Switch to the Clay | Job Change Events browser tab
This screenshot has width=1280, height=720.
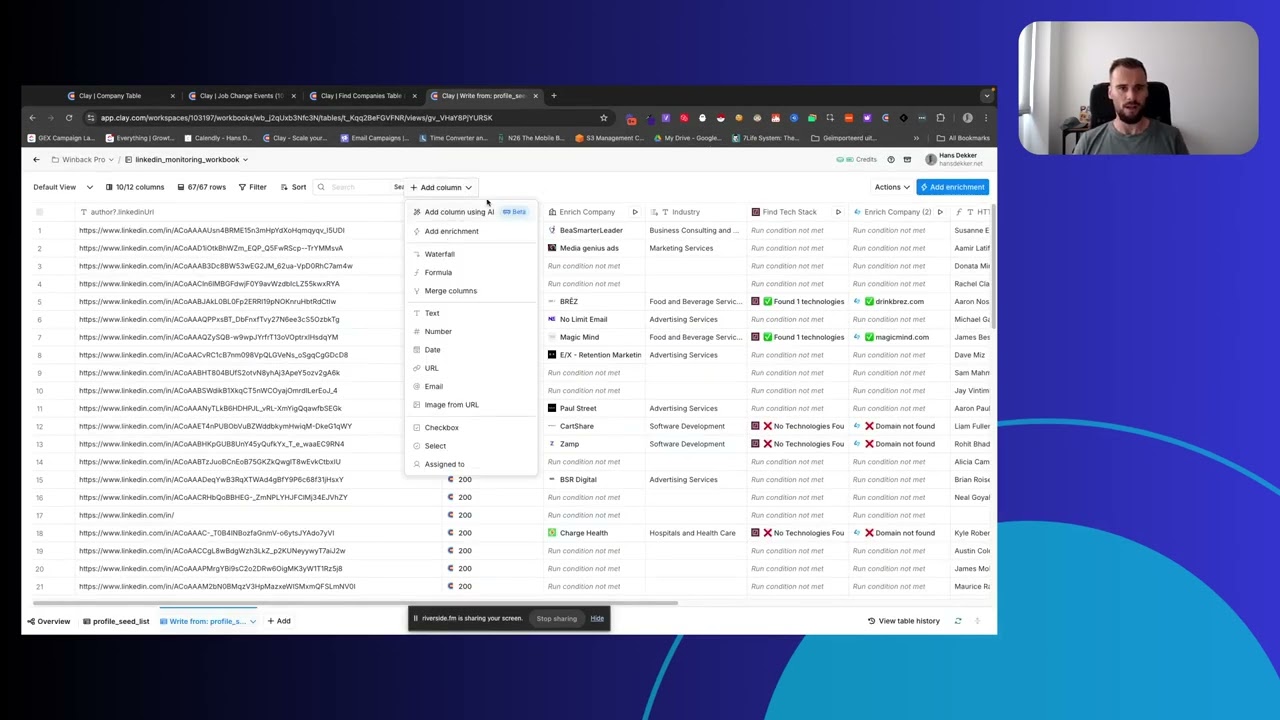click(240, 96)
